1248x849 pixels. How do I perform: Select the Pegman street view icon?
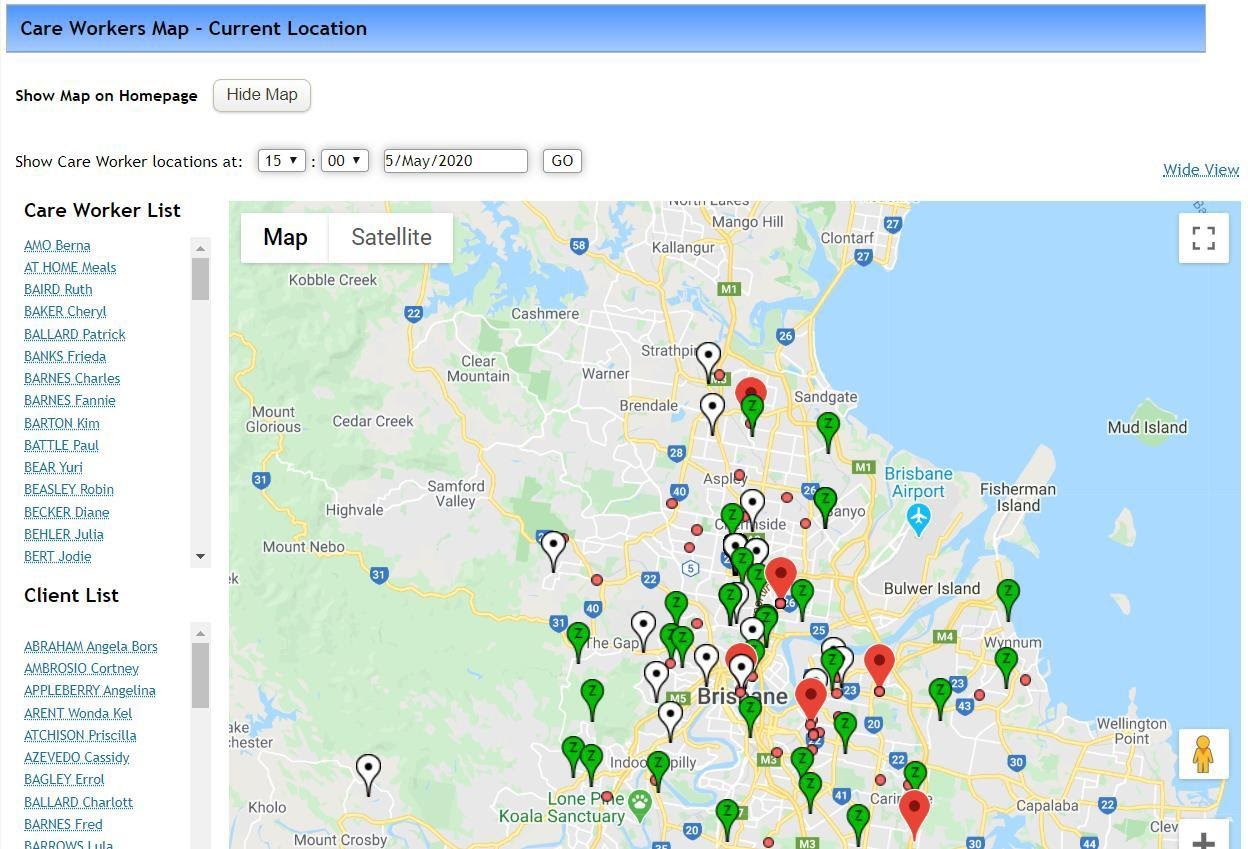(1202, 754)
